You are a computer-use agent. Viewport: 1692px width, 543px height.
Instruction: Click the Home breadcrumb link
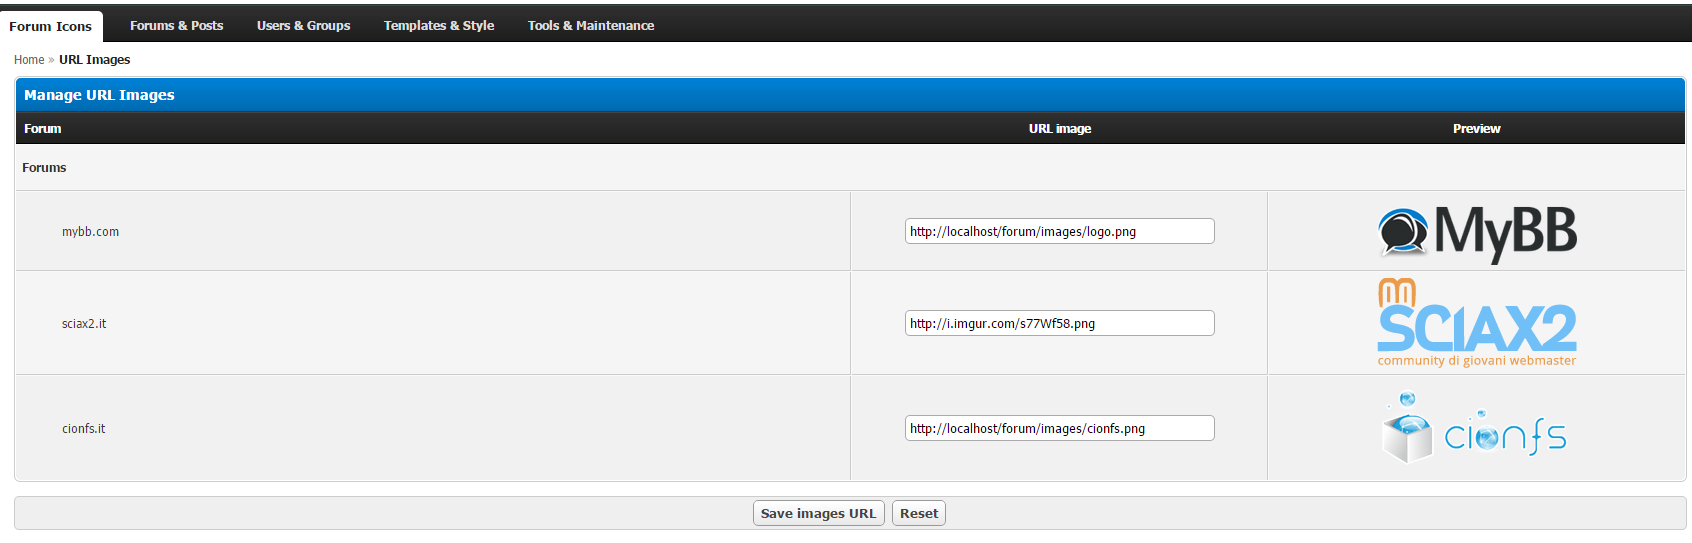[x=29, y=60]
